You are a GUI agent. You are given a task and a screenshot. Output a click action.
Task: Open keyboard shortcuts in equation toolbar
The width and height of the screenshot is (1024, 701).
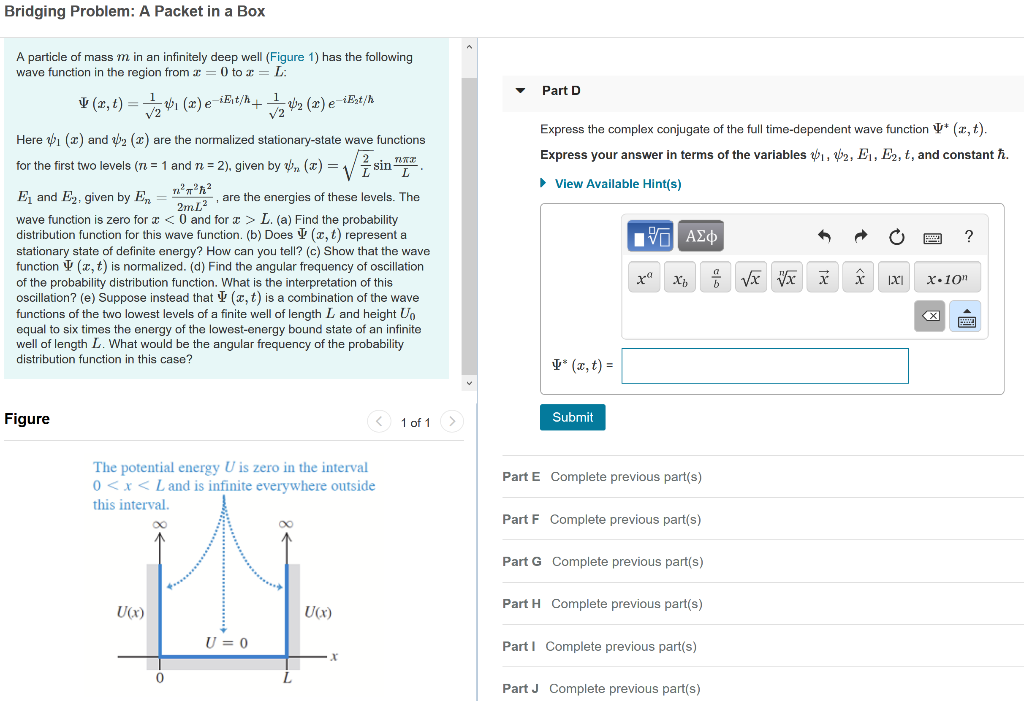(x=932, y=238)
